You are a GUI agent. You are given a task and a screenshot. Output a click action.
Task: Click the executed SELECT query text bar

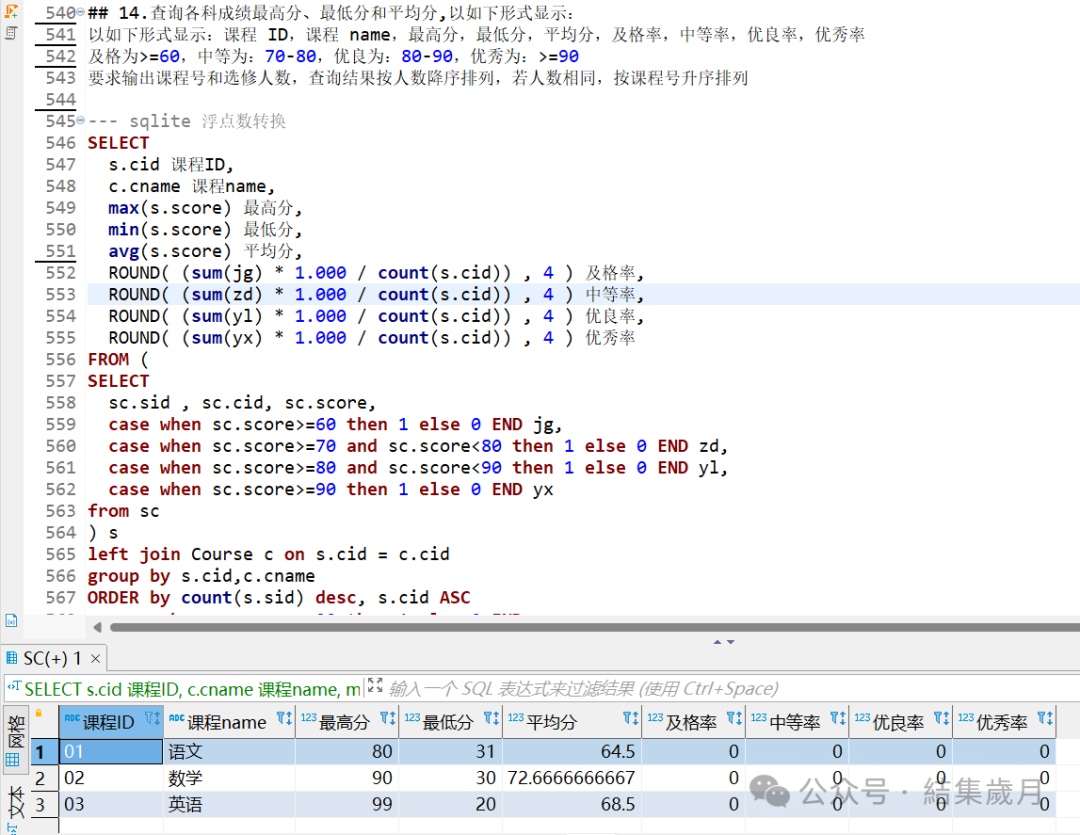click(x=192, y=689)
